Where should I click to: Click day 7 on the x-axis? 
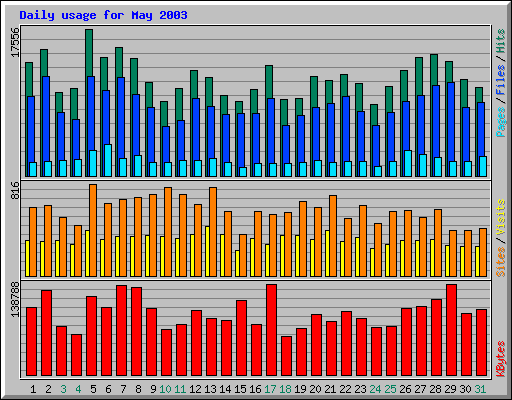coord(123,389)
